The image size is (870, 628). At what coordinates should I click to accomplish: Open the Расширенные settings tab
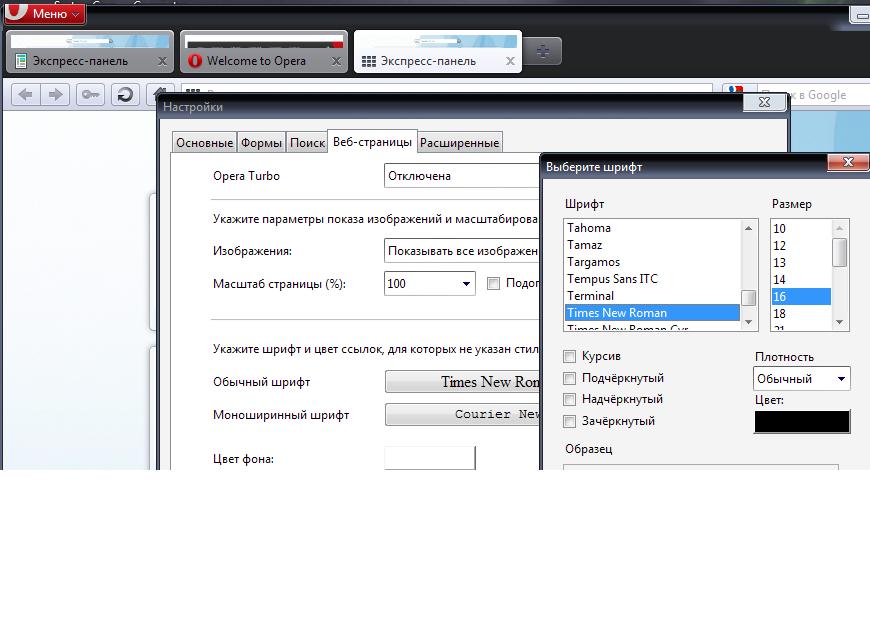pyautogui.click(x=459, y=143)
